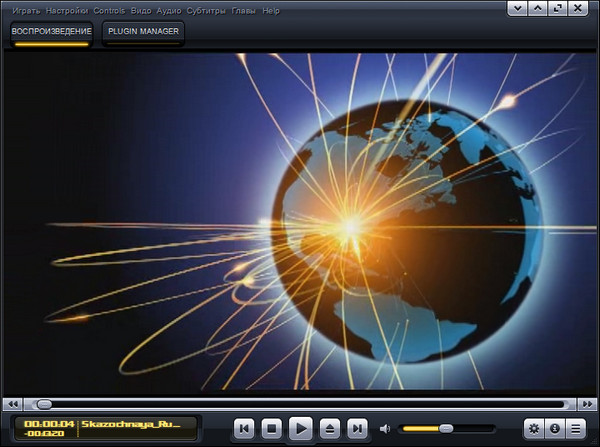The image size is (600, 447).
Task: Mute audio with the speaker icon
Action: [386, 429]
